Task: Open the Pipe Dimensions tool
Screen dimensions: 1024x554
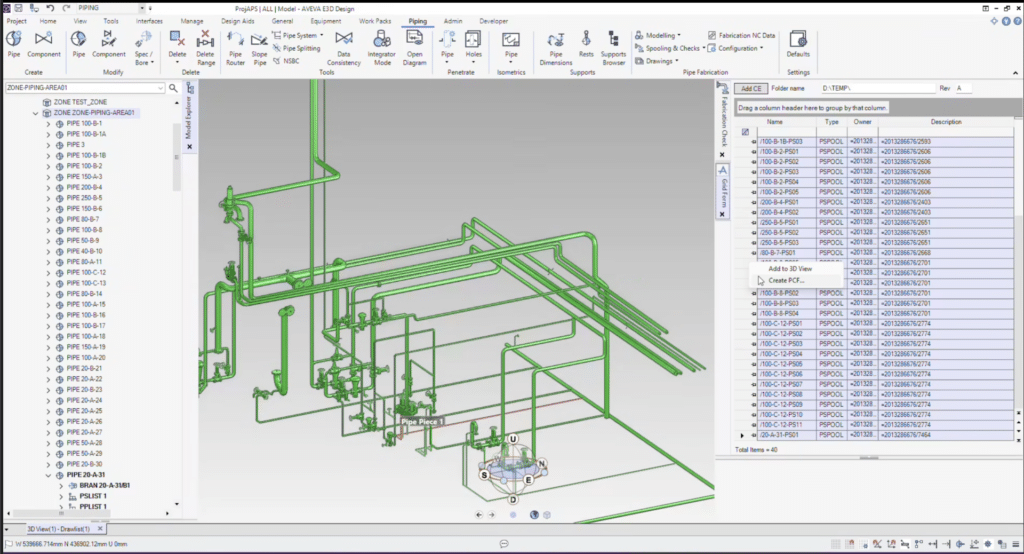Action: (556, 48)
